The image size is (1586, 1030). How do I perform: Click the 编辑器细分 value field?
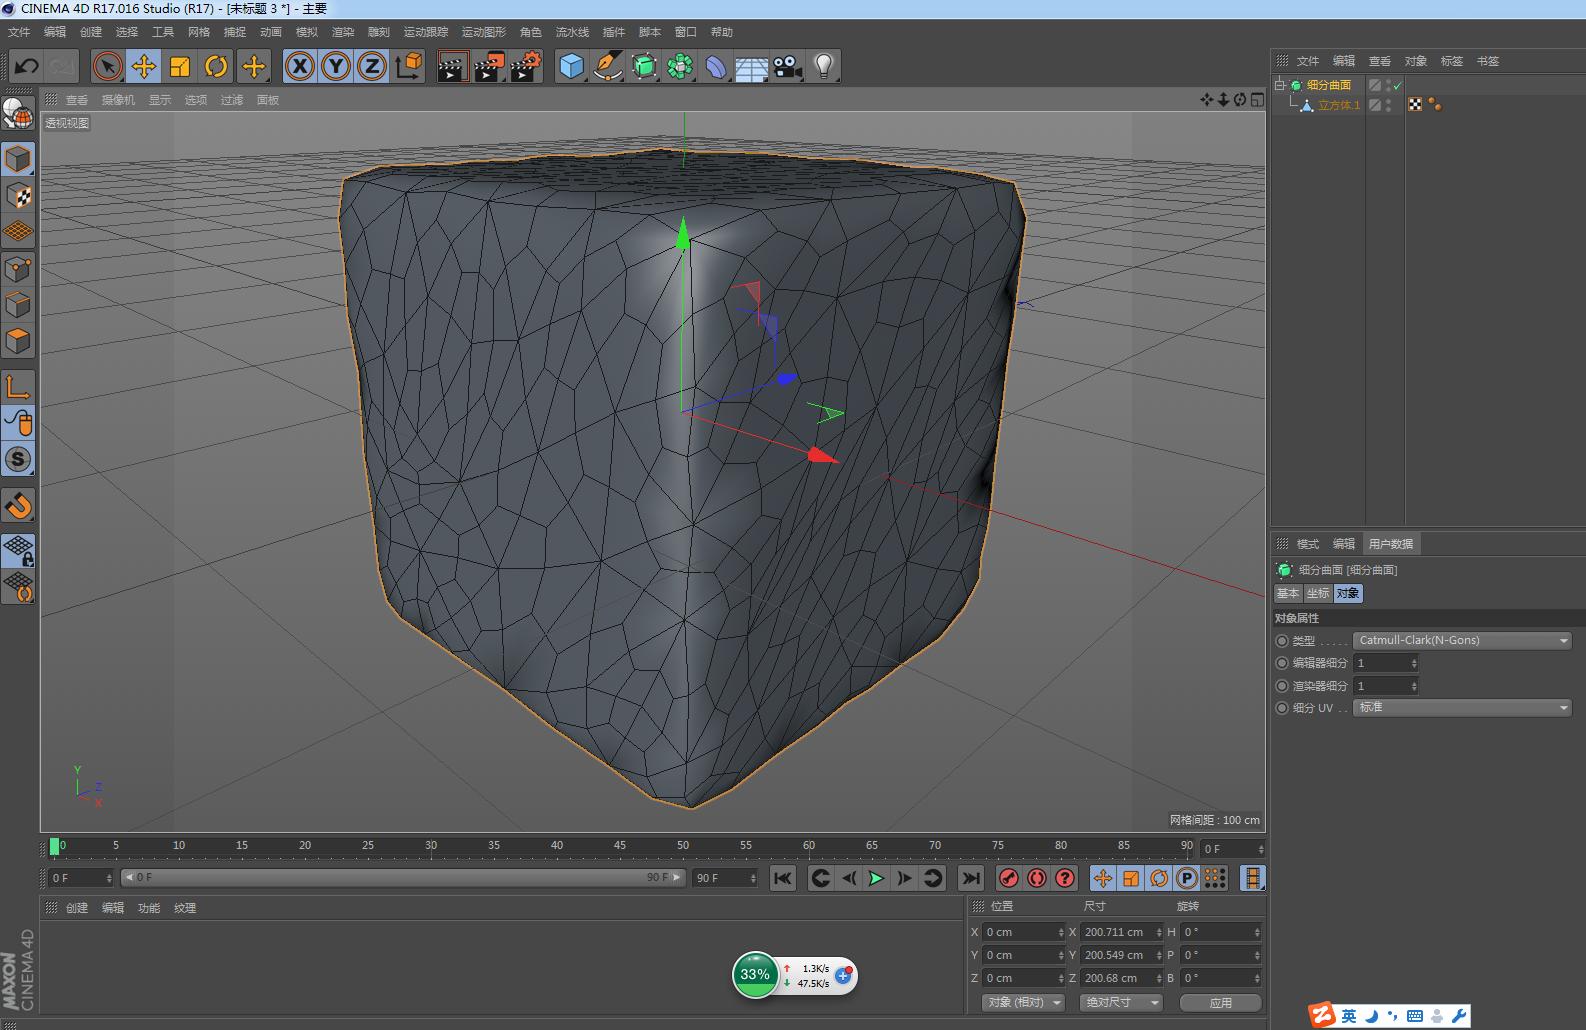click(1380, 663)
